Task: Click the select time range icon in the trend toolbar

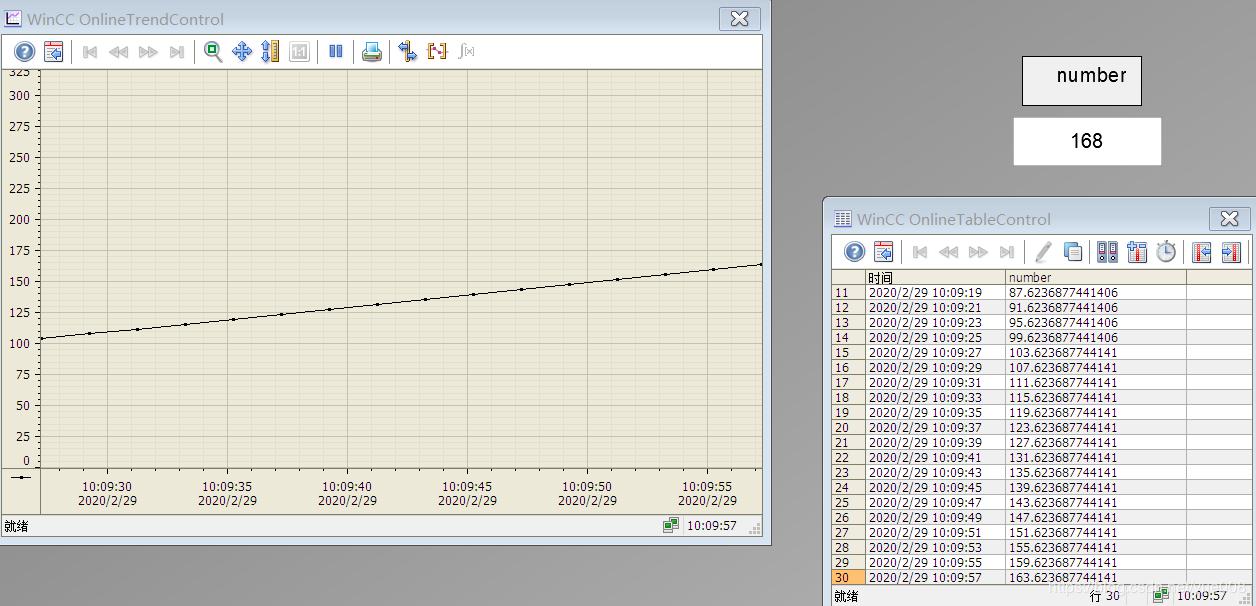Action: (408, 52)
